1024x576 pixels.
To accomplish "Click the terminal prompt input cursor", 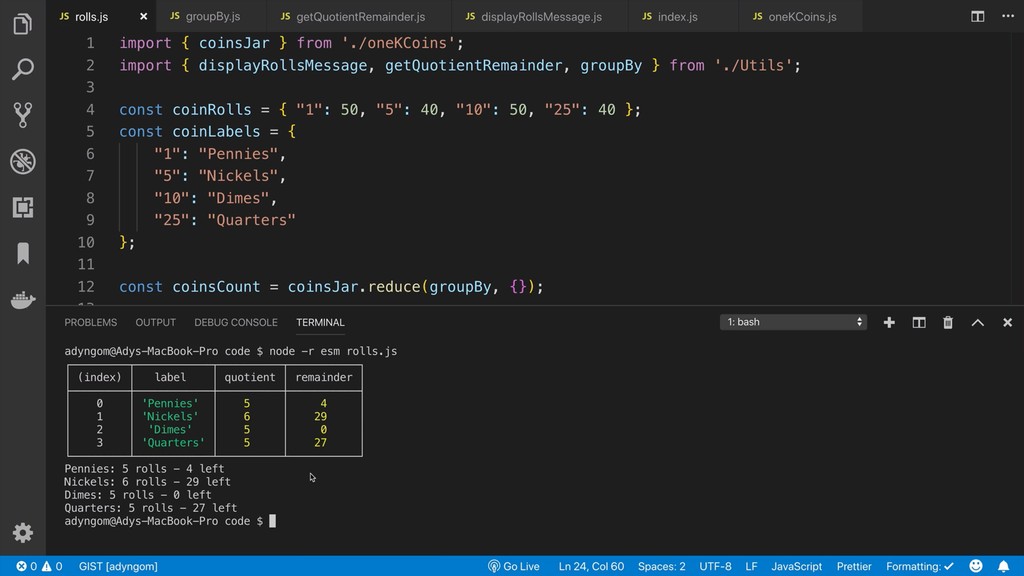I will (x=272, y=521).
